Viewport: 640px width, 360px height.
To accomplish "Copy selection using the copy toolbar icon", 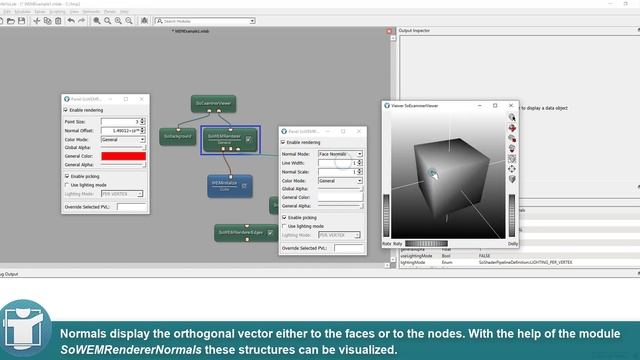I will [47, 21].
